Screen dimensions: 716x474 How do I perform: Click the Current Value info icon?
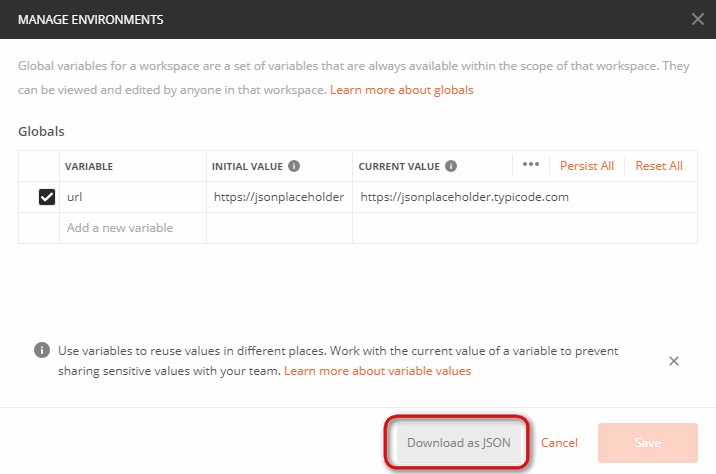click(451, 166)
